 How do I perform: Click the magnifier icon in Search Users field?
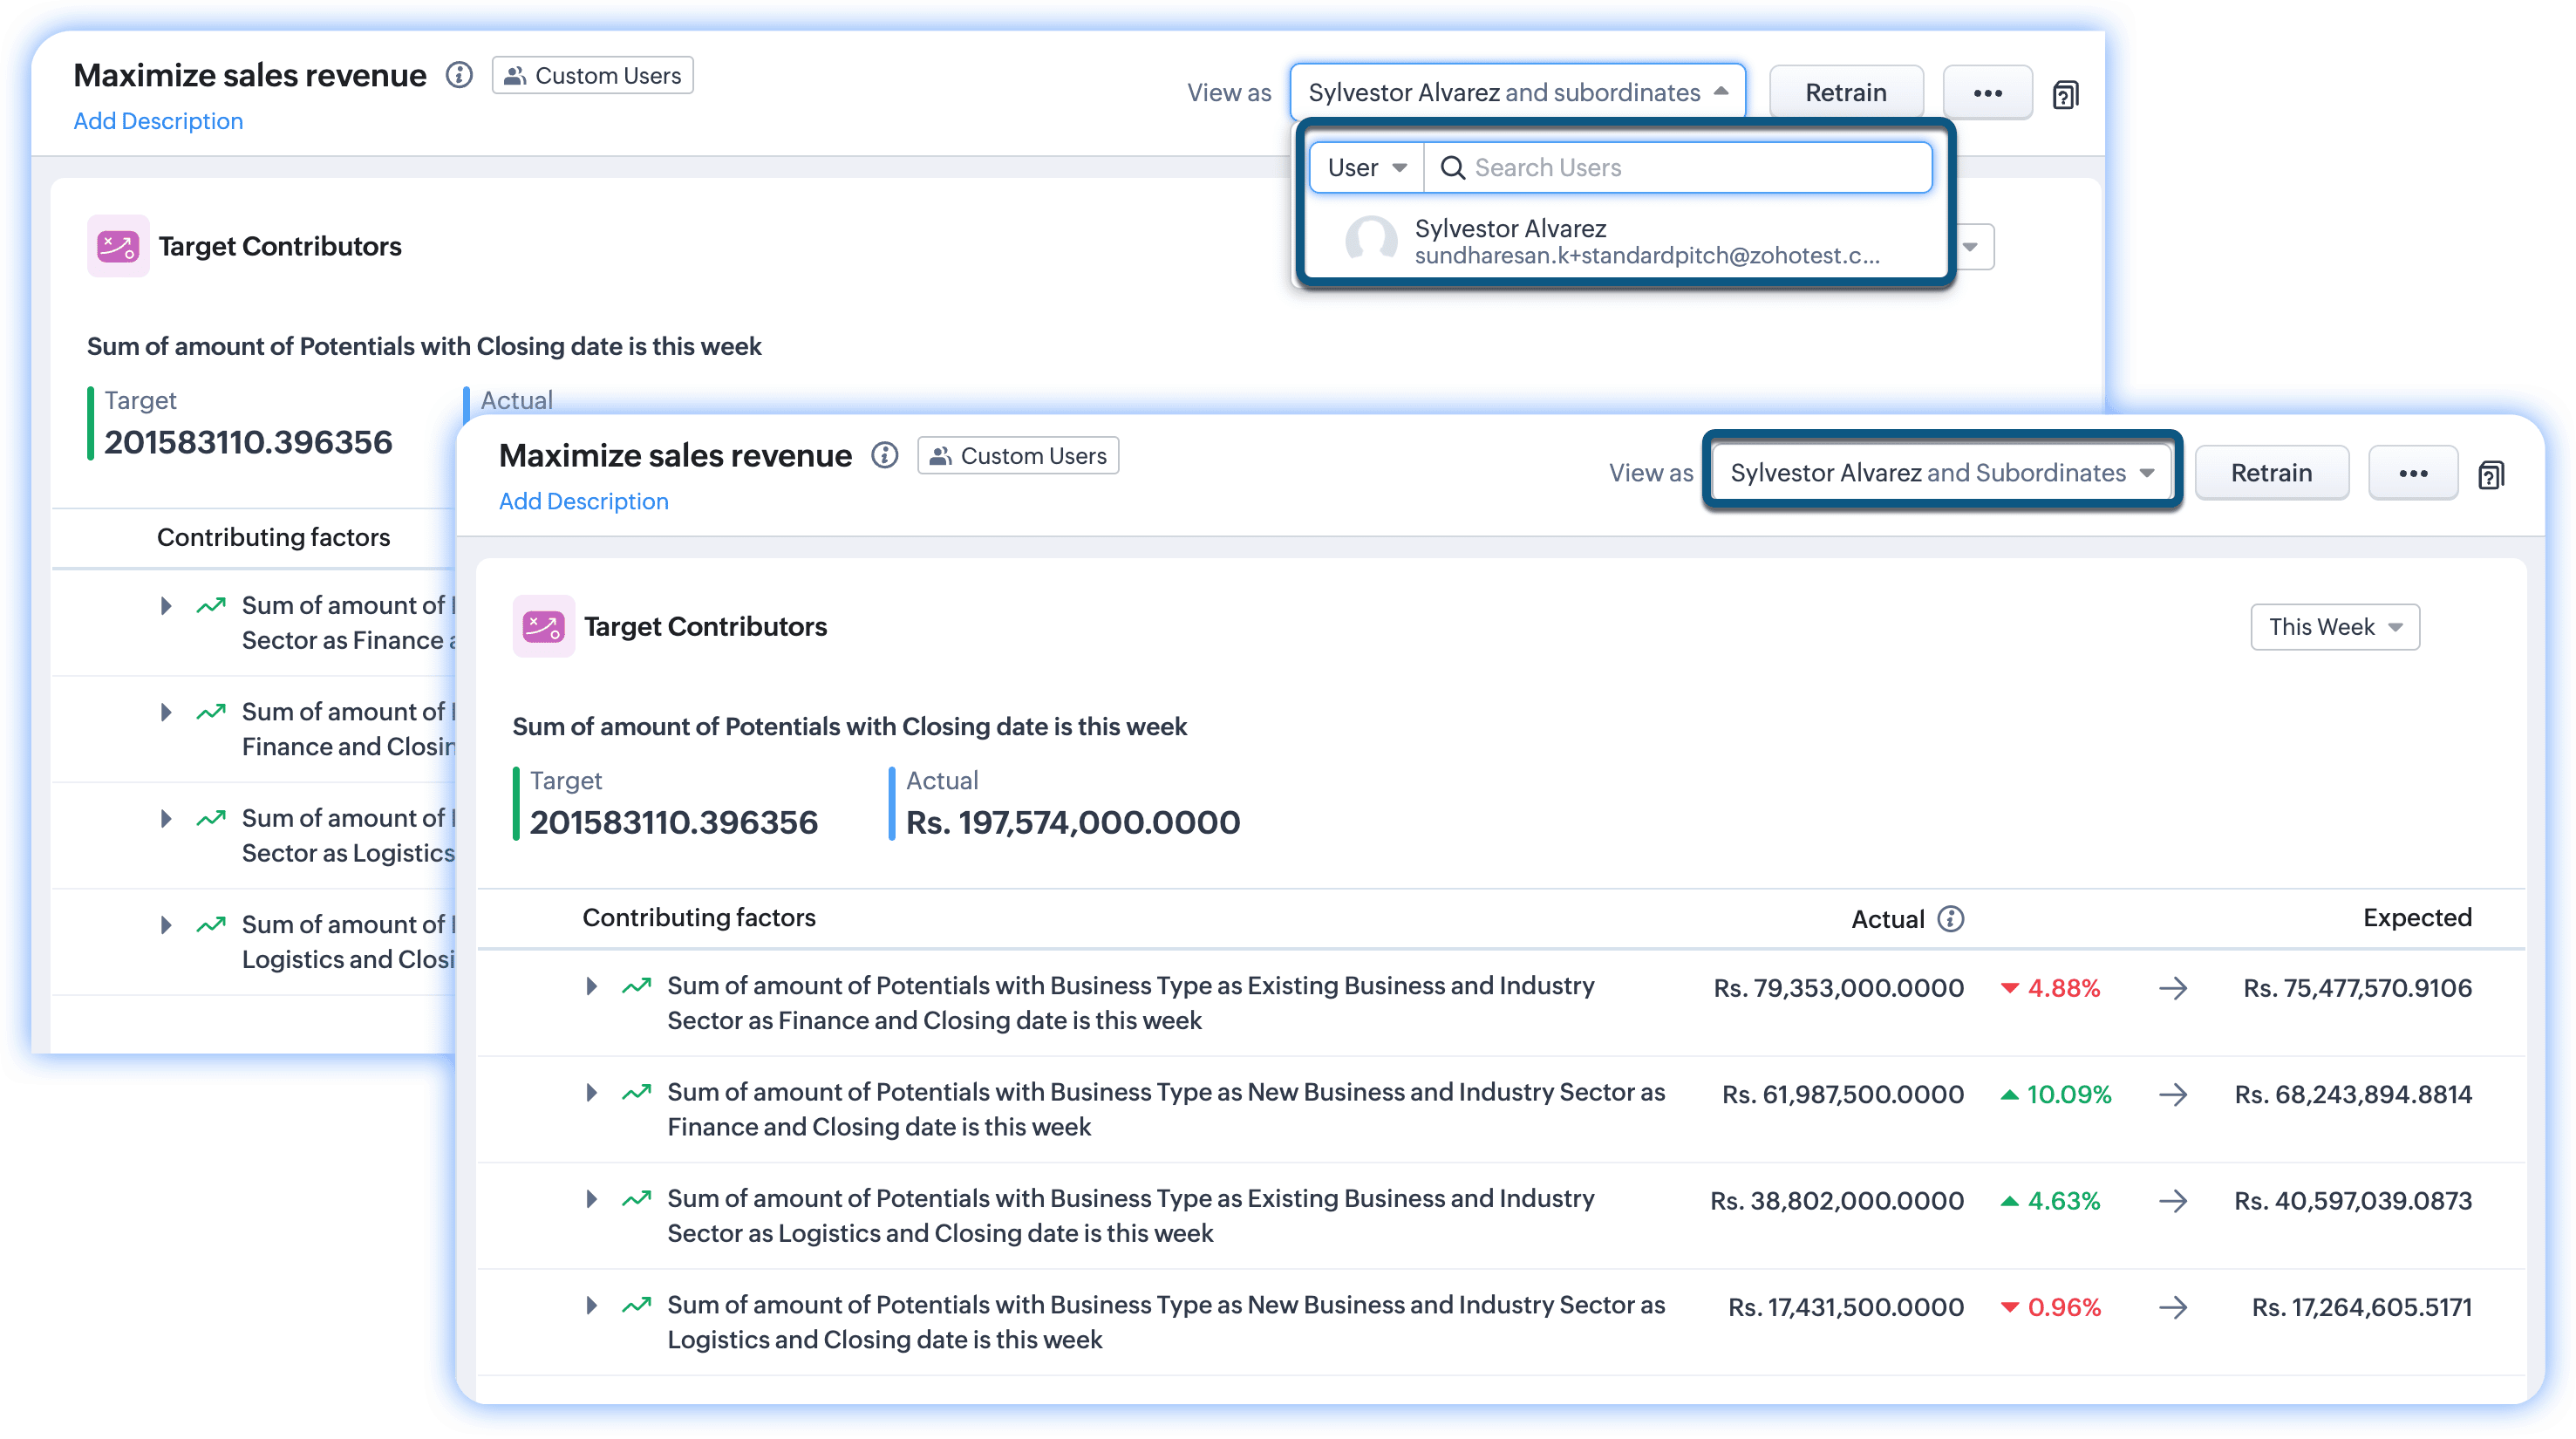point(1452,168)
